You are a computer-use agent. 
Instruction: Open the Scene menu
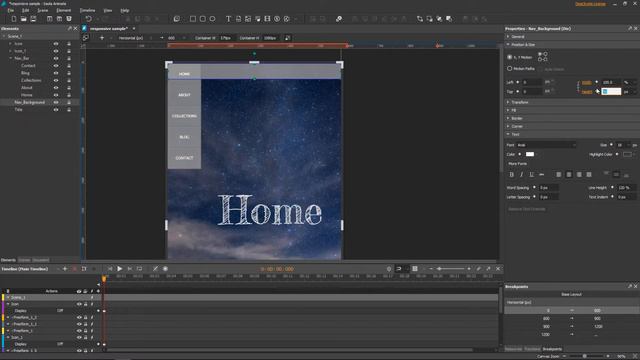click(43, 10)
